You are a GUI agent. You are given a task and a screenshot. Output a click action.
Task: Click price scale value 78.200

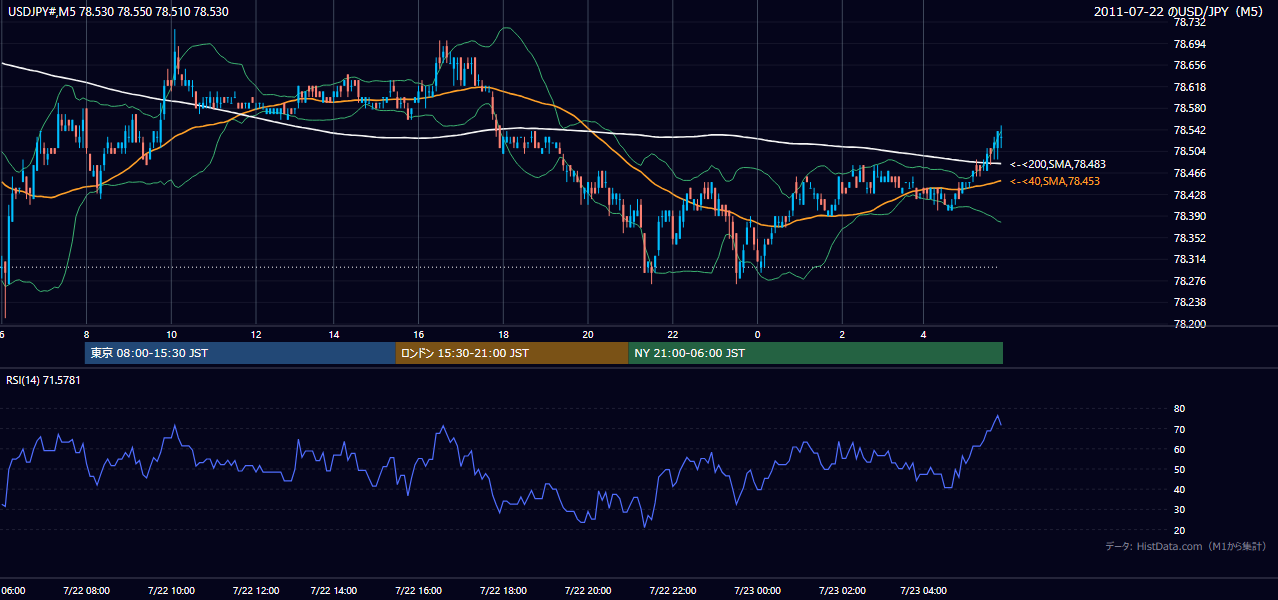point(1189,324)
